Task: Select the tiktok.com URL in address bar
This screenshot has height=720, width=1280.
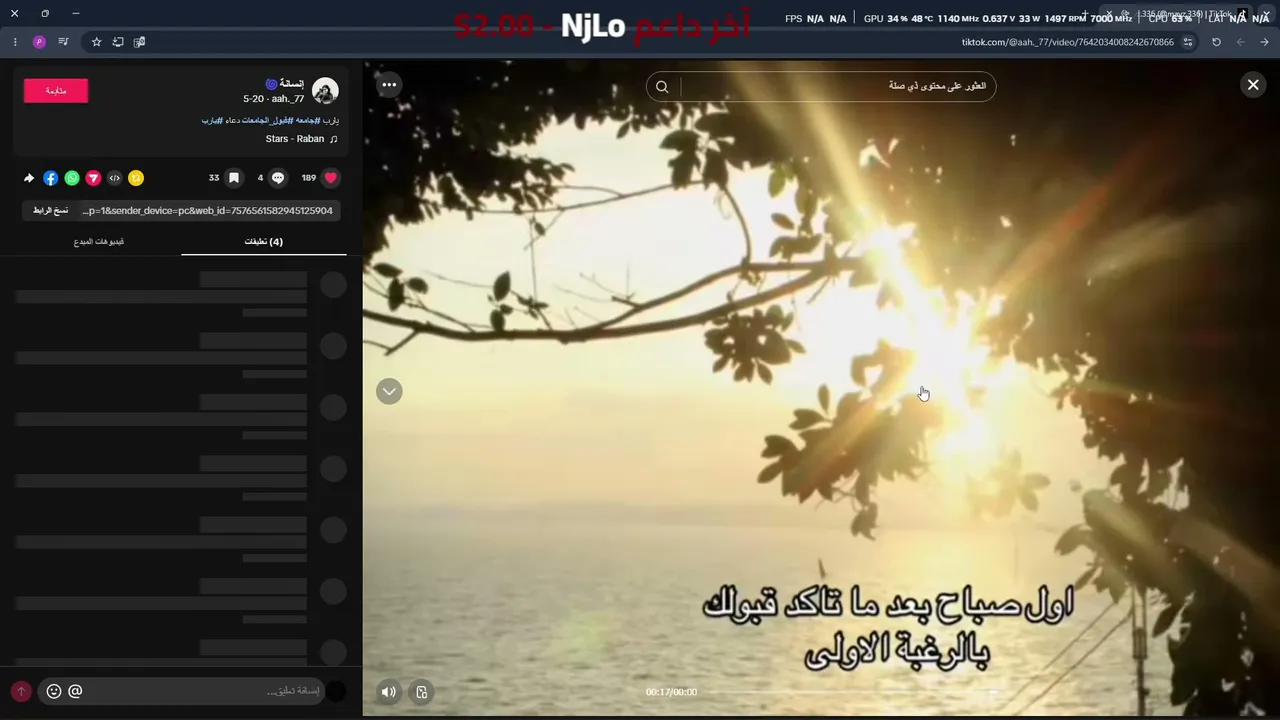Action: pyautogui.click(x=1068, y=42)
